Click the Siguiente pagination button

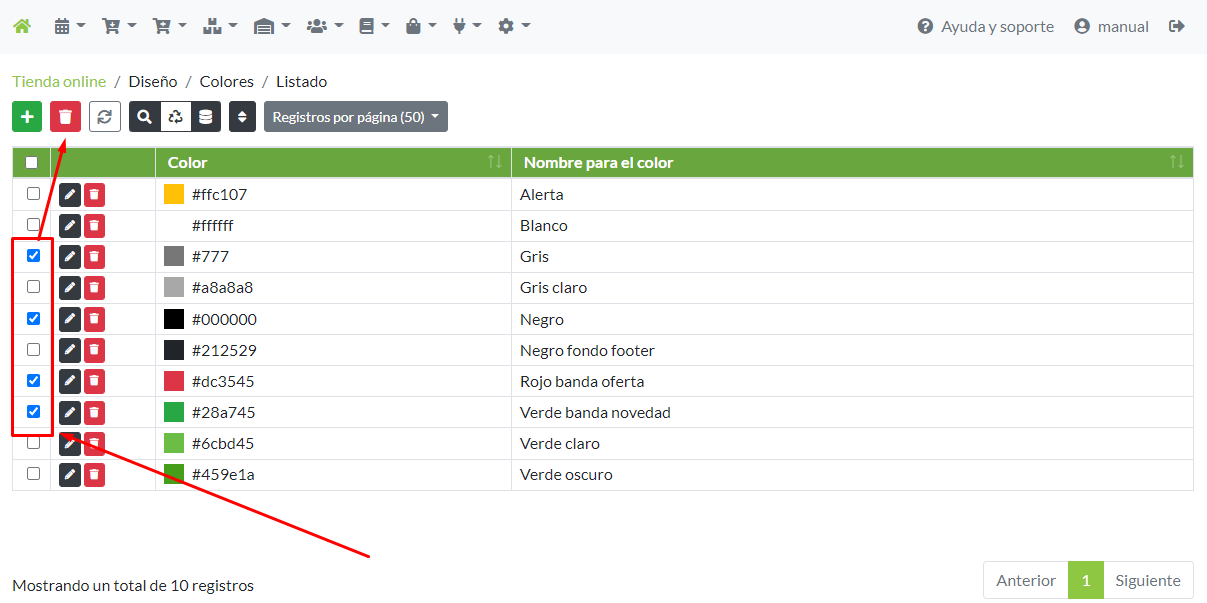coord(1147,580)
